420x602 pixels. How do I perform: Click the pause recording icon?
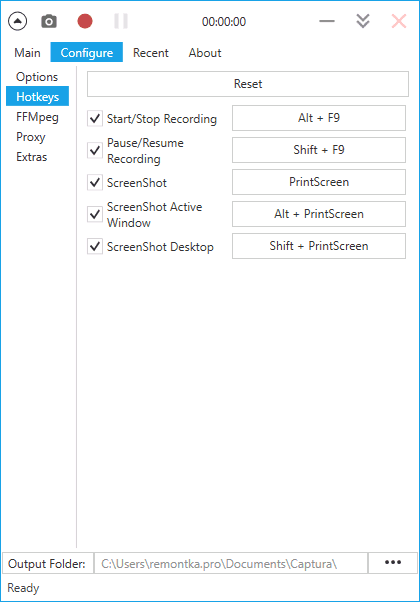pyautogui.click(x=121, y=22)
